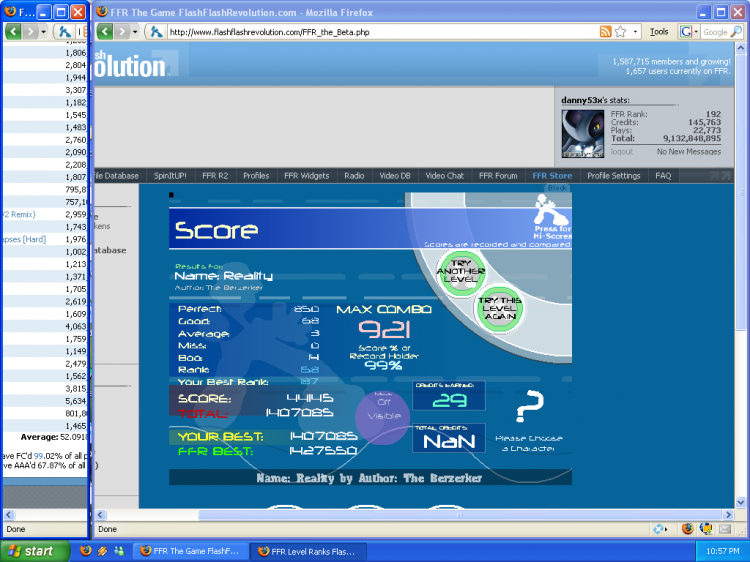The width and height of the screenshot is (750, 562).
Task: Click the main window horizontal scrollbar thumb
Action: pos(460,515)
